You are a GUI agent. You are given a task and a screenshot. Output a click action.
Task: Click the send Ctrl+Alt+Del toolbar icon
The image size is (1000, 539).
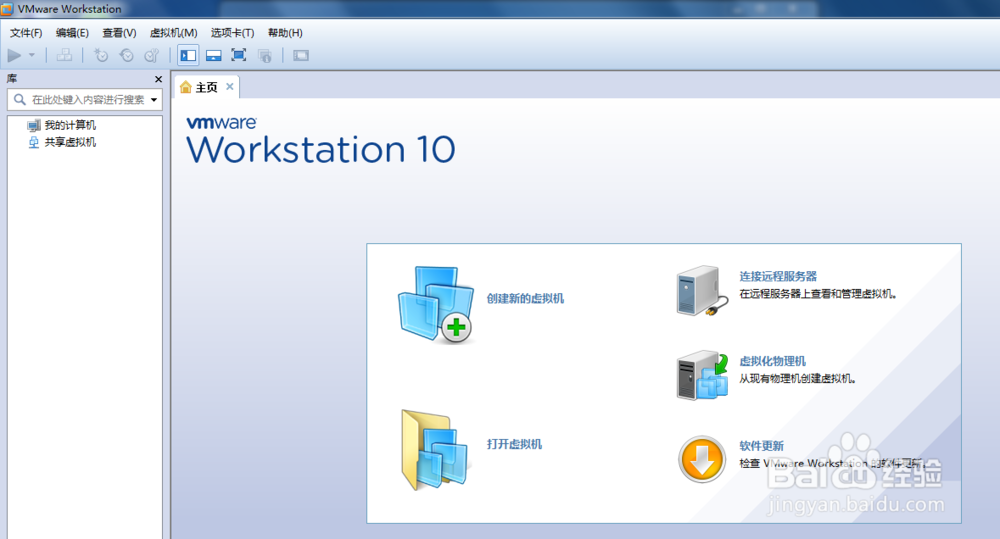click(64, 55)
